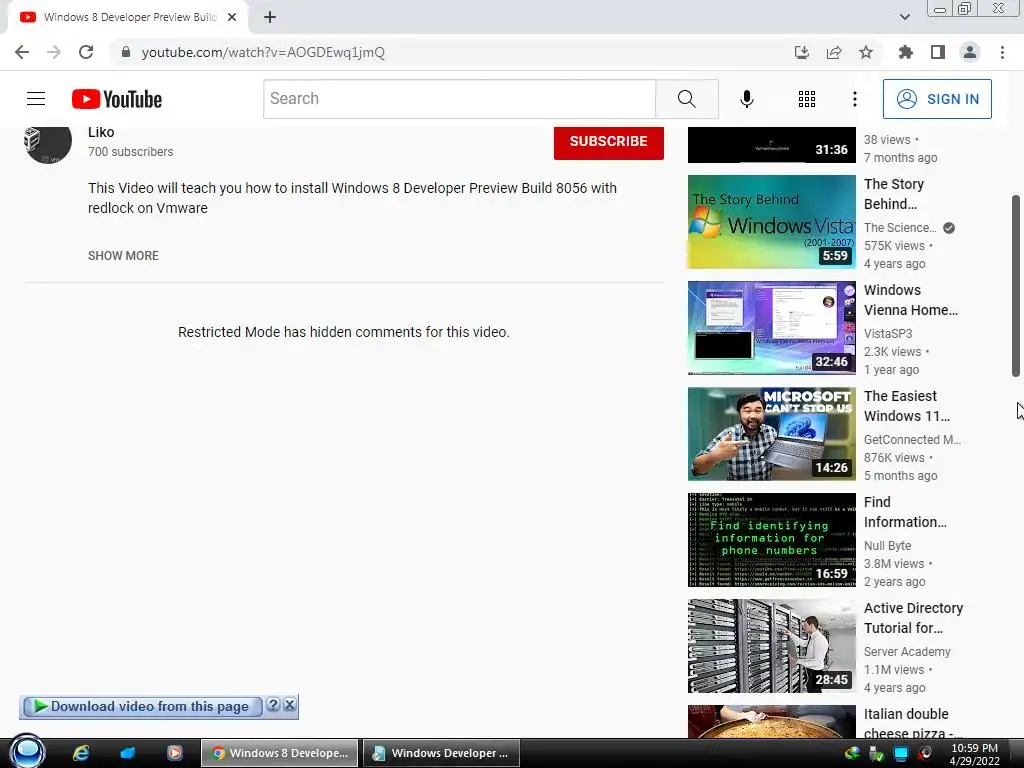
Task: Click the address bar URL
Action: tap(263, 52)
